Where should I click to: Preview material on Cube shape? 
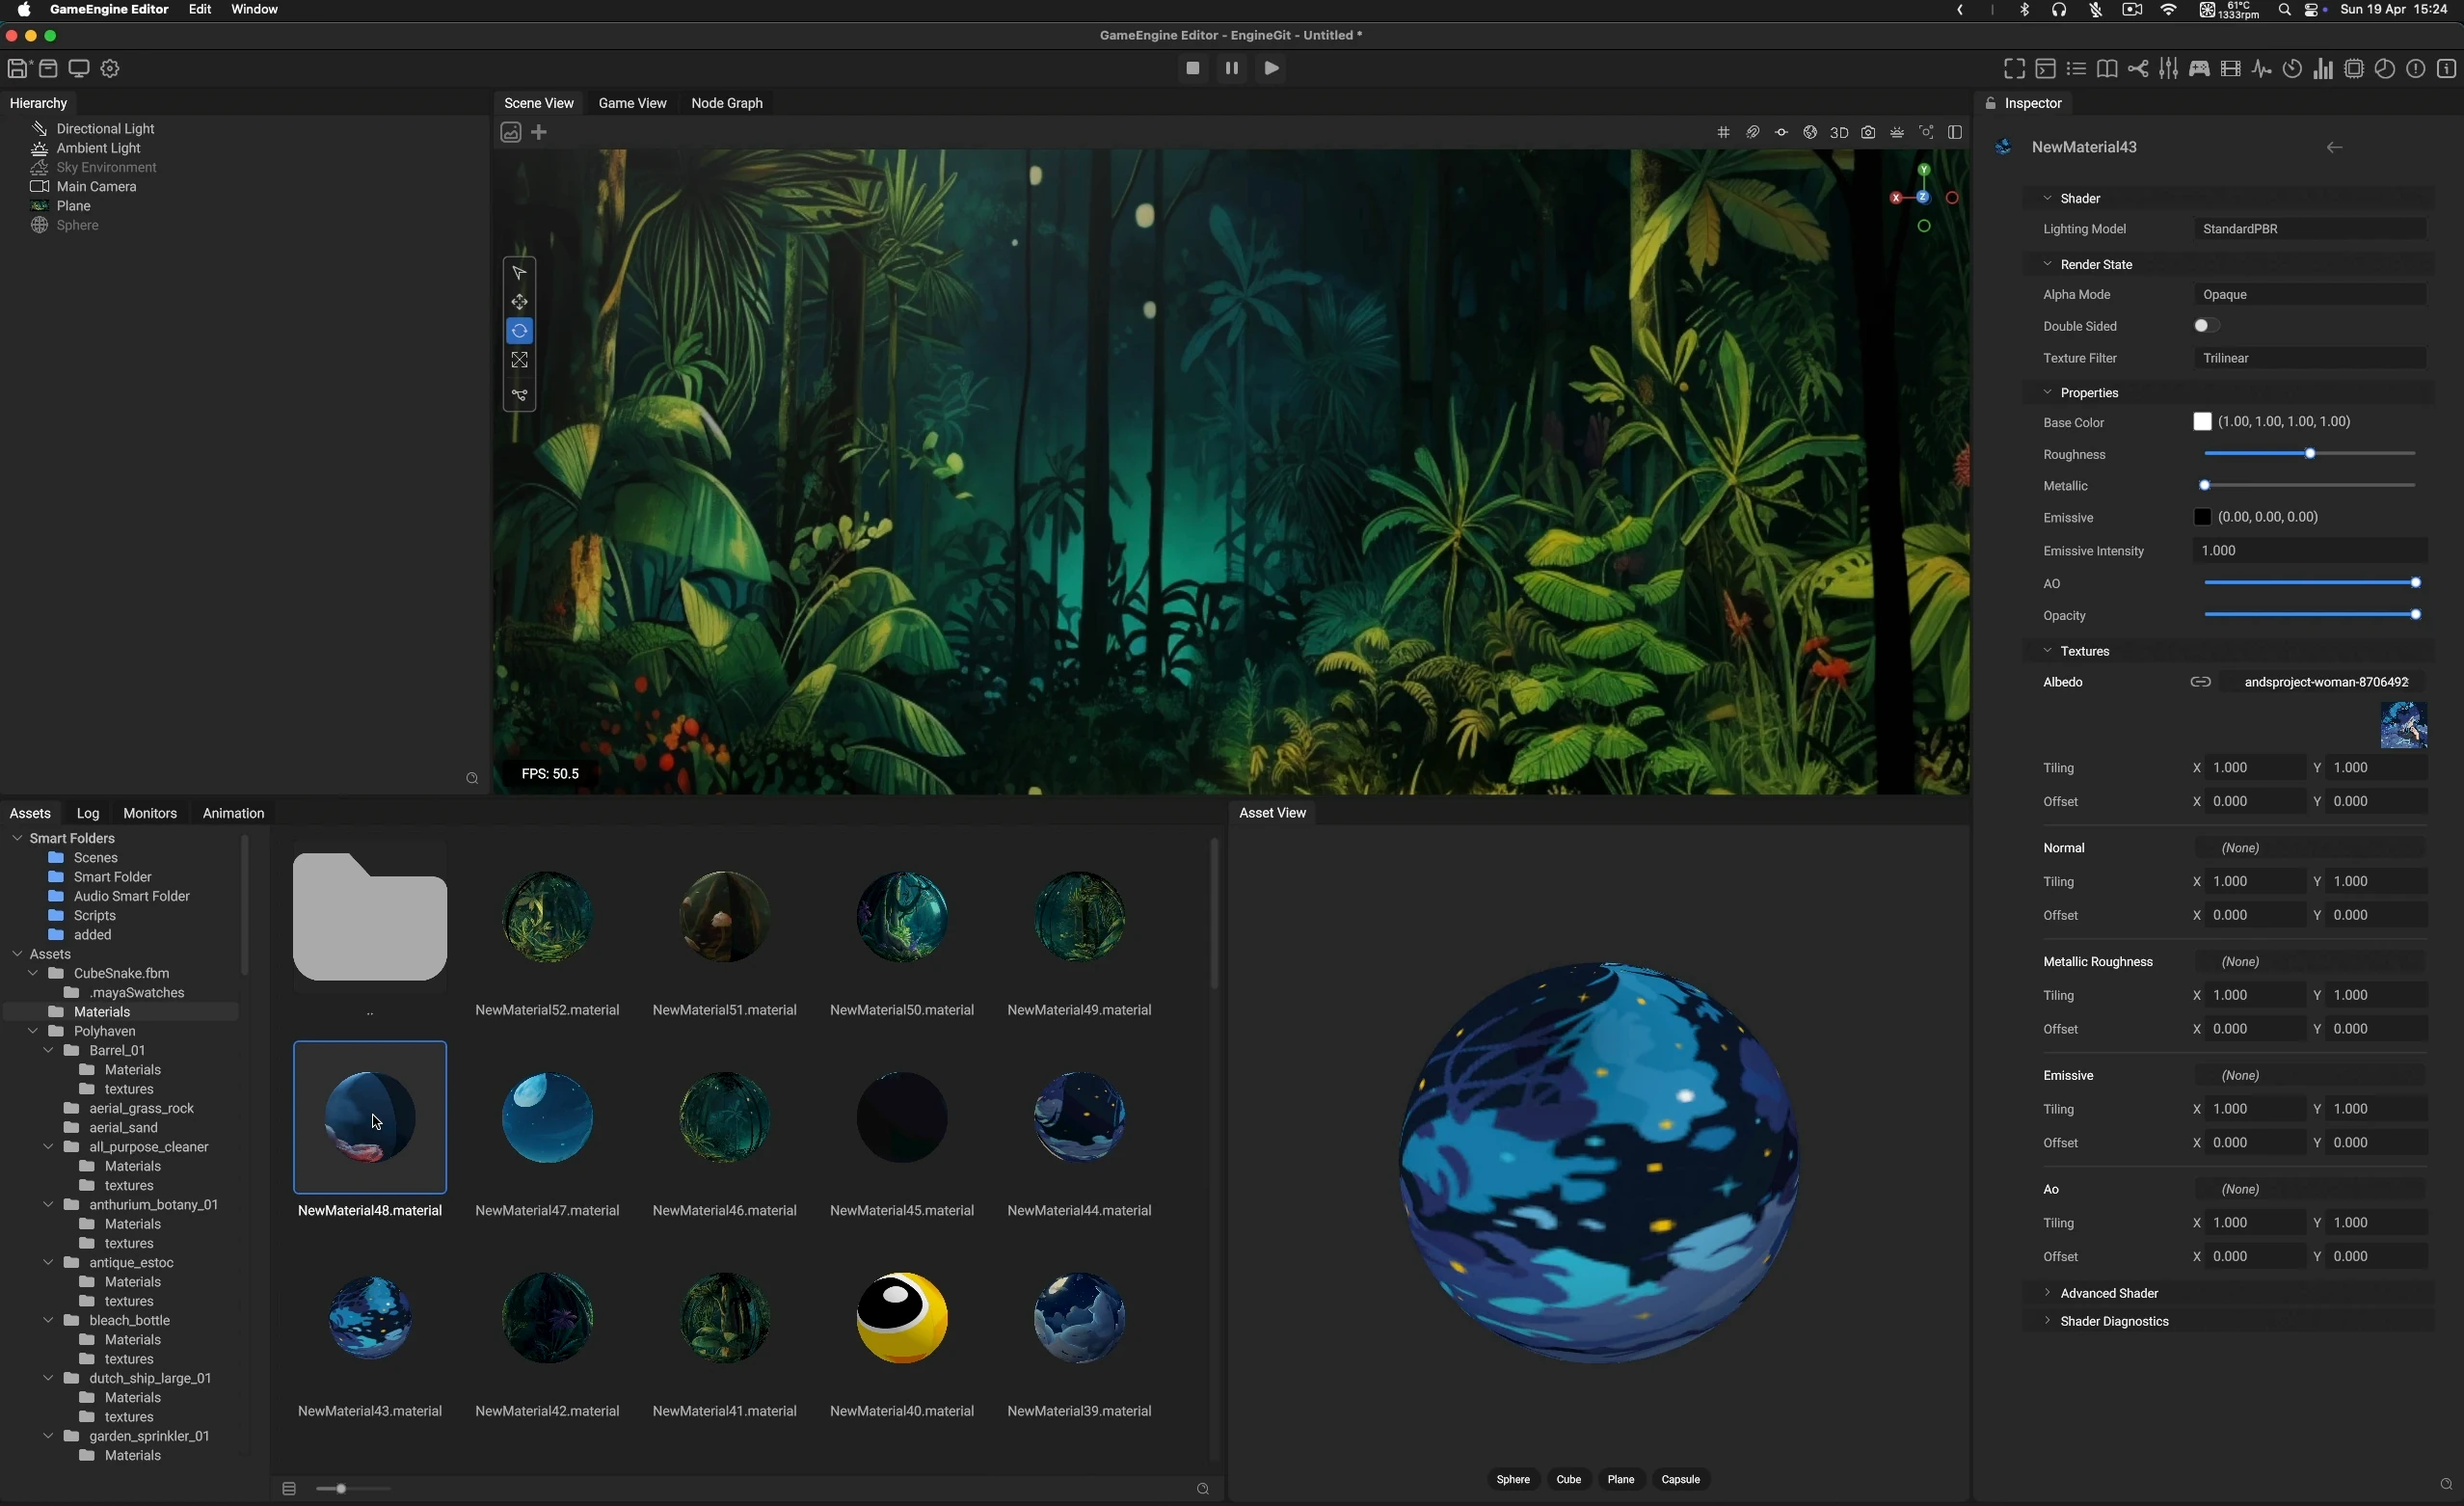point(1568,1480)
